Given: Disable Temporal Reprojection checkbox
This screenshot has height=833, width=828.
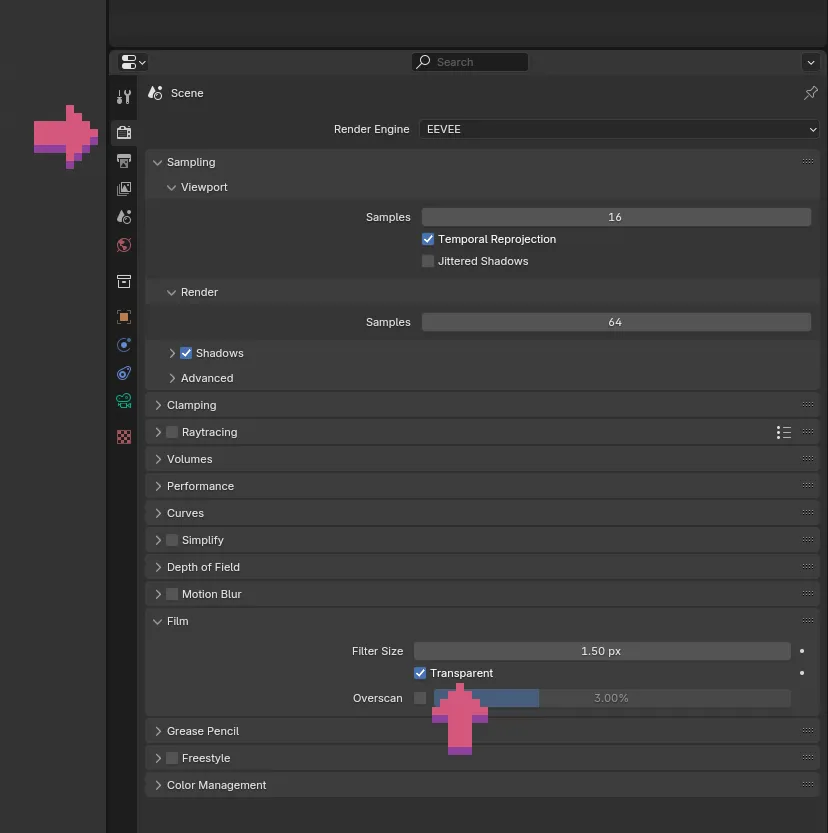Looking at the screenshot, I should [428, 239].
